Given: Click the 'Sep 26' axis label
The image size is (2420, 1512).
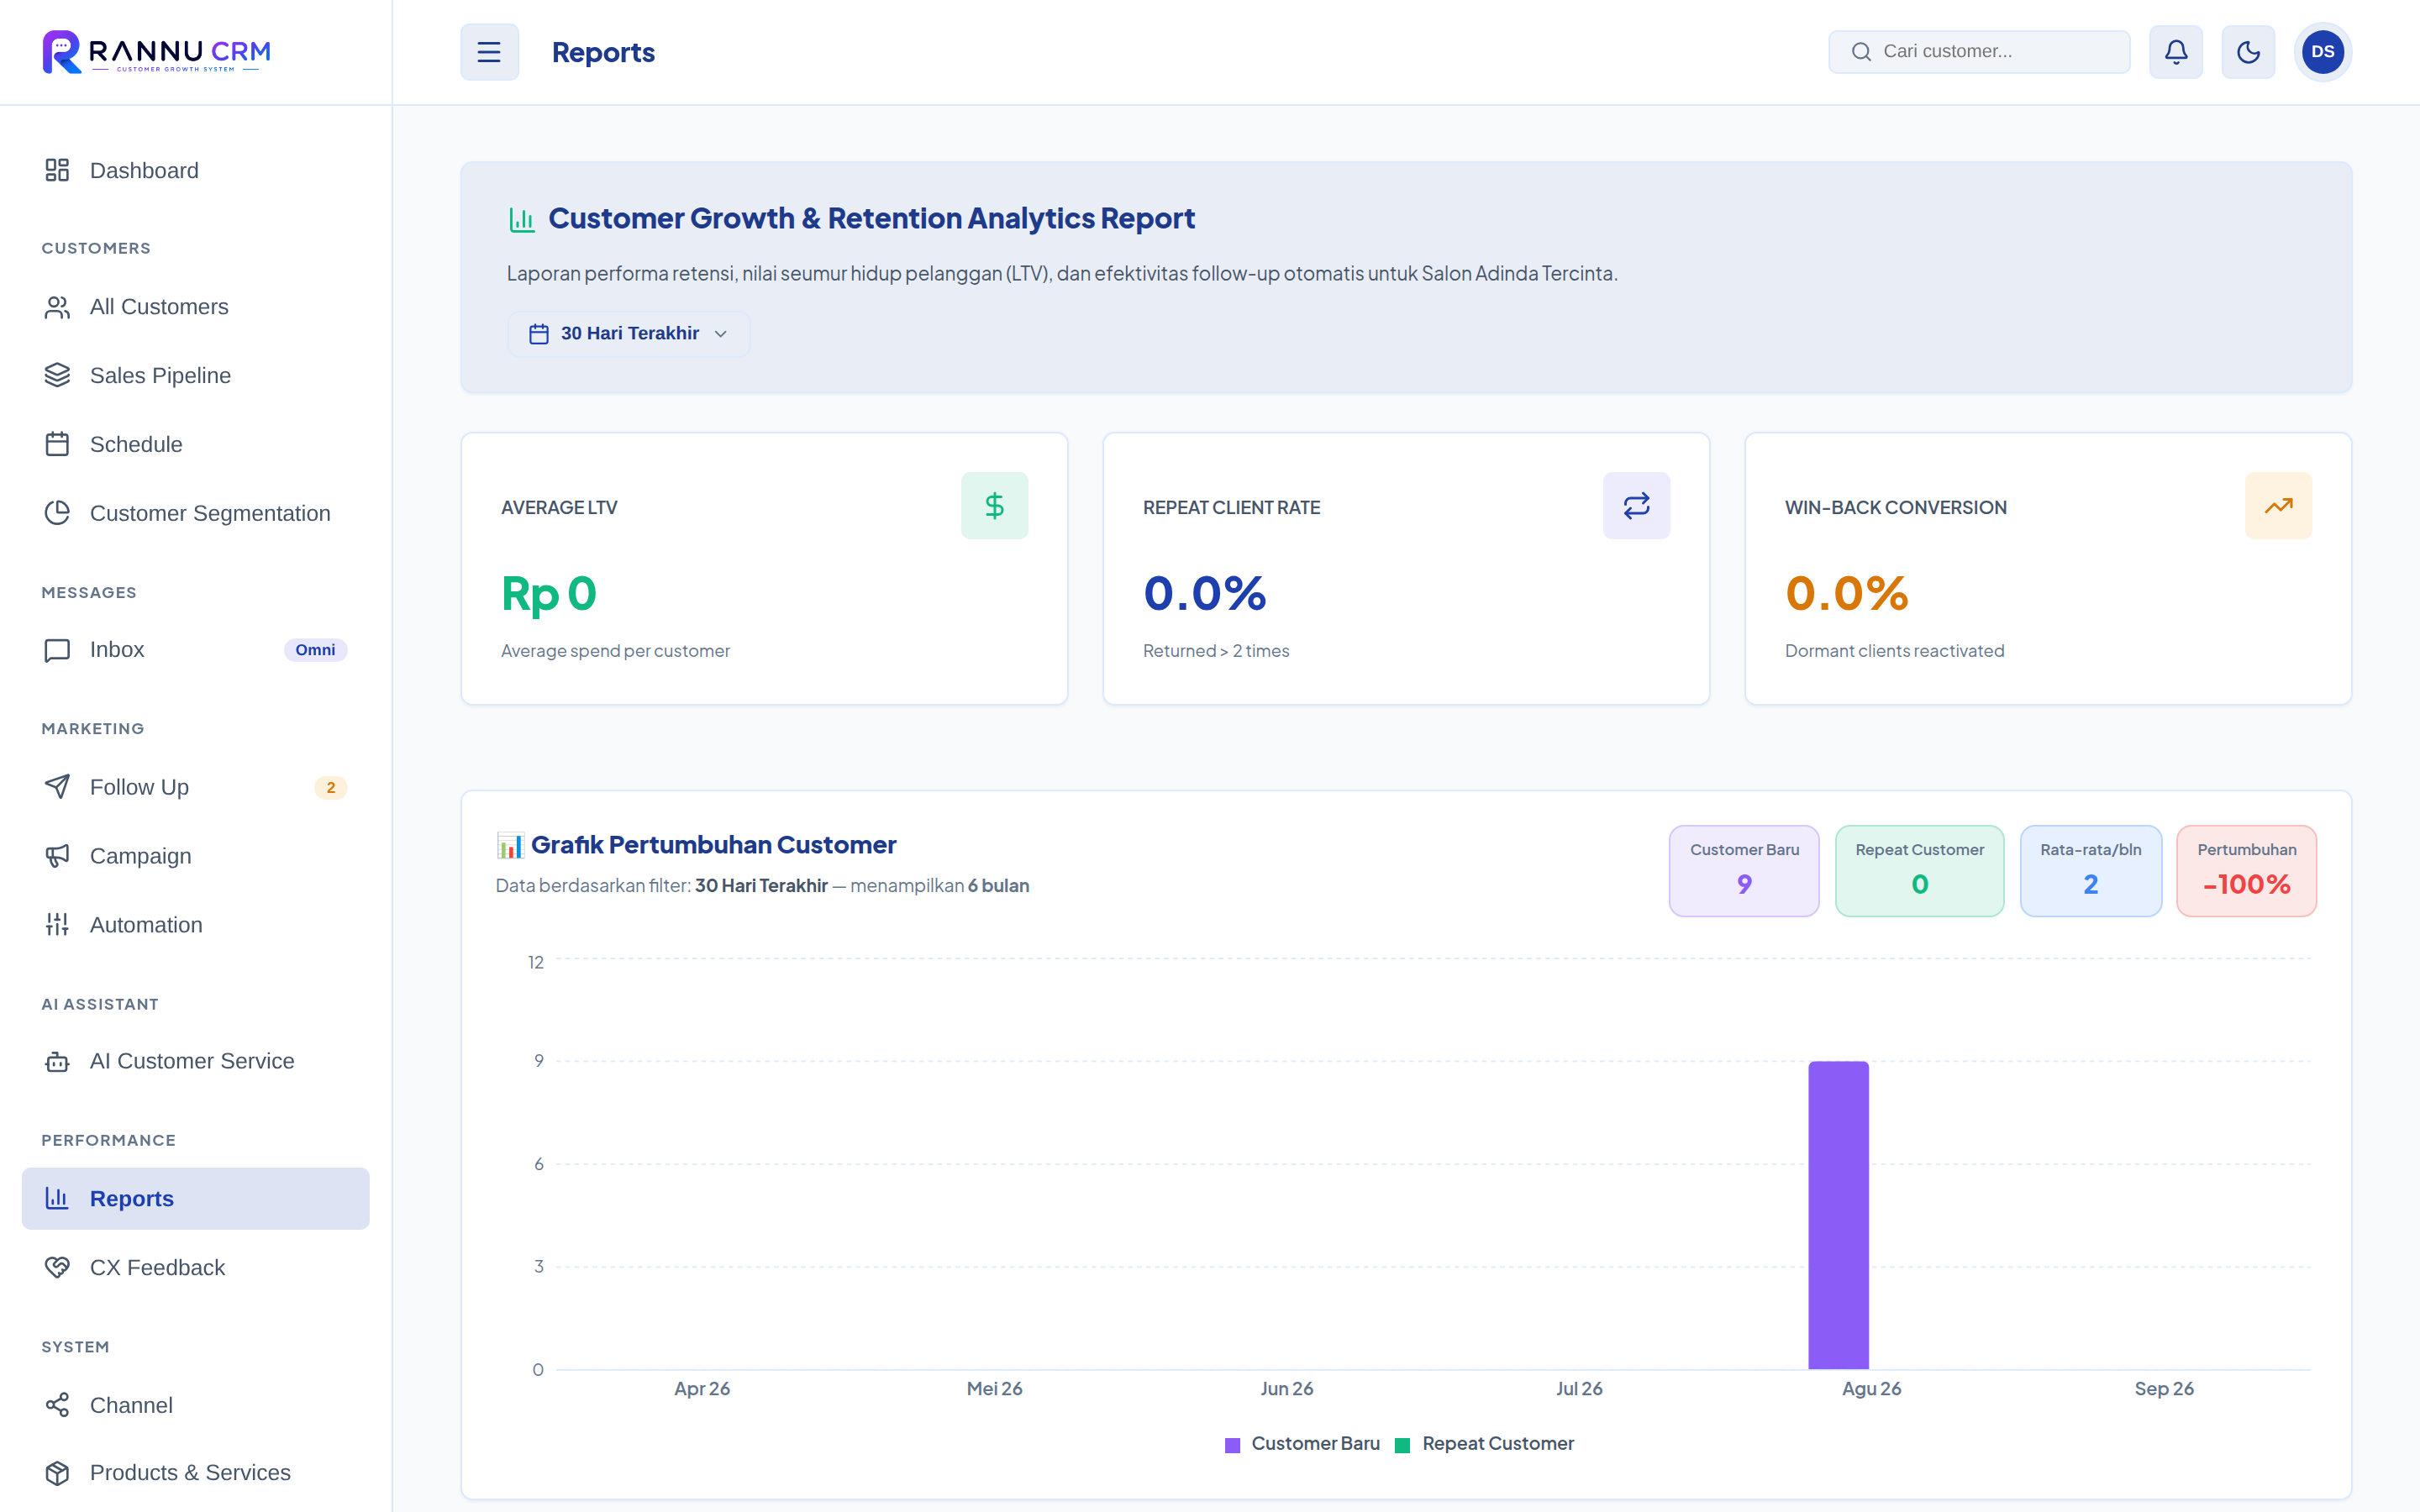Looking at the screenshot, I should click(2164, 1389).
